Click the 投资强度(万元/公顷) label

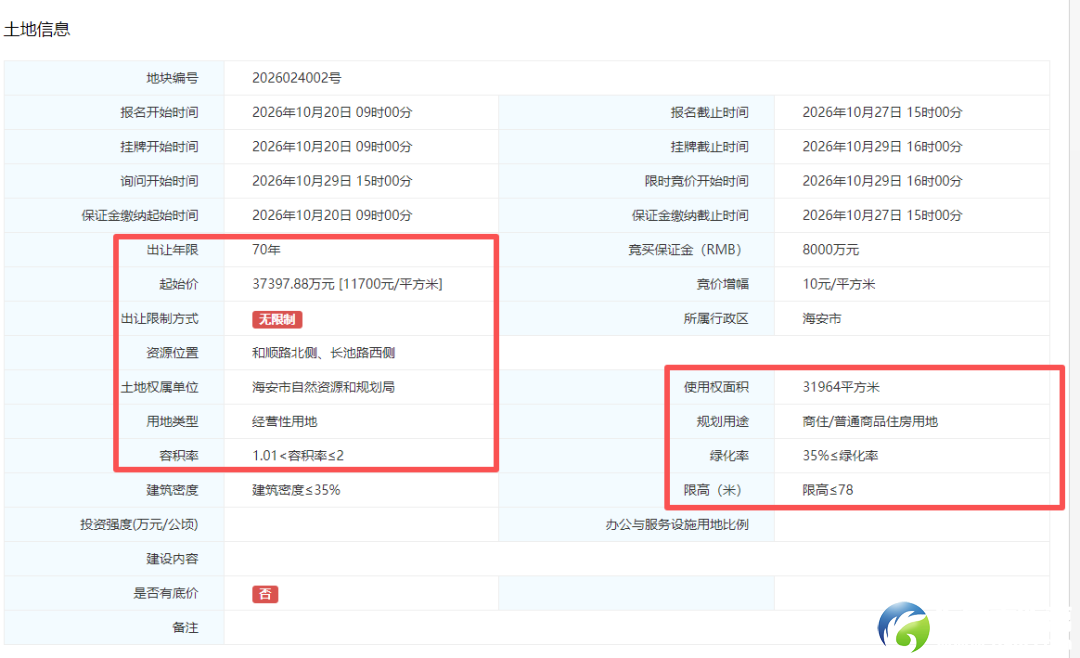139,525
